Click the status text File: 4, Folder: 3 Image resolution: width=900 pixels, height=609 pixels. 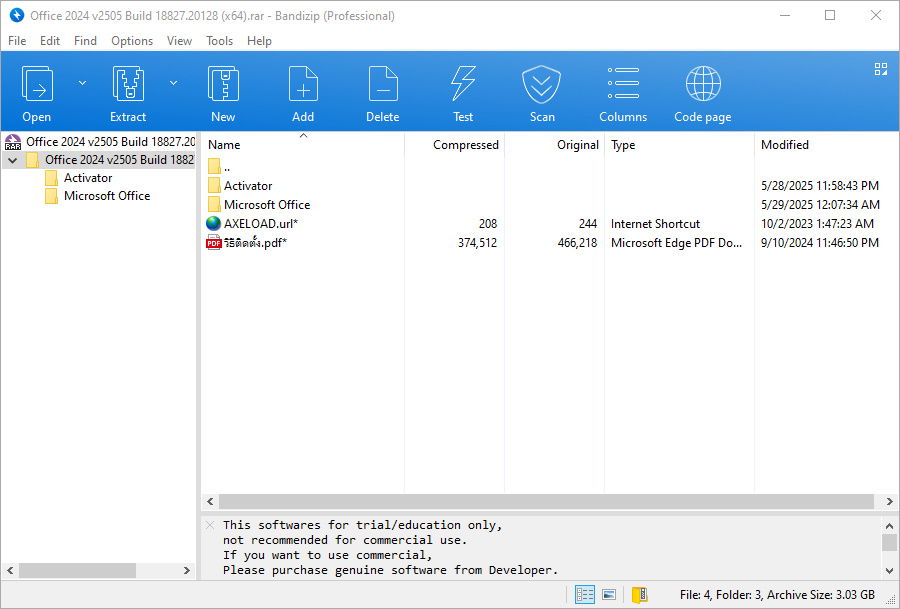[721, 595]
